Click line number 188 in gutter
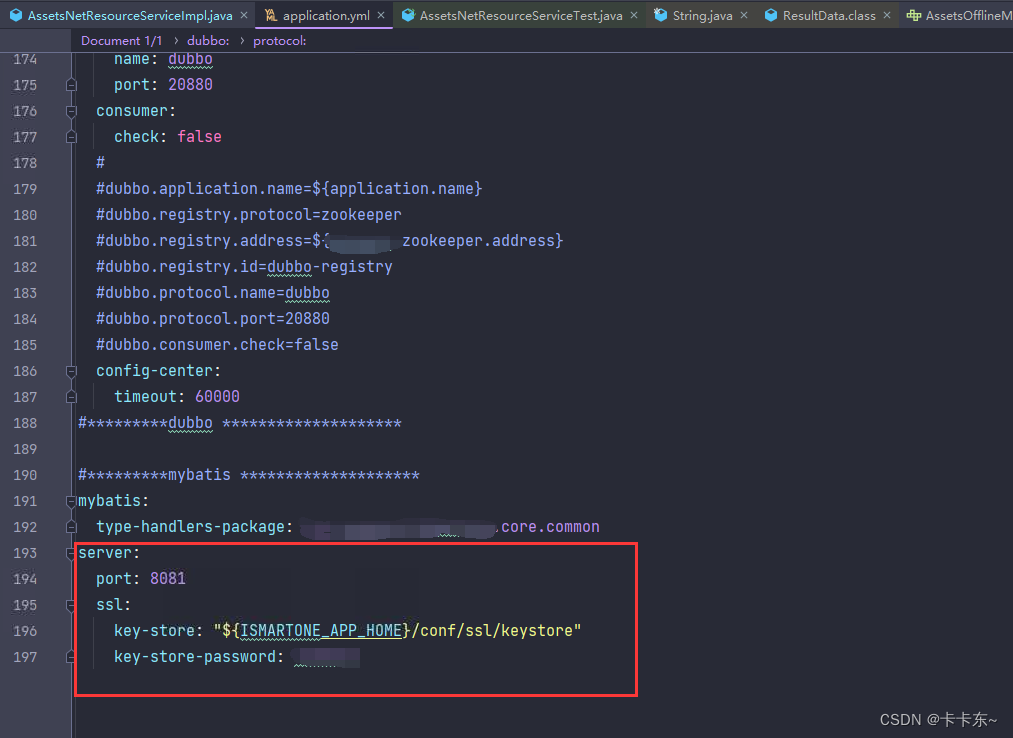 coord(25,423)
